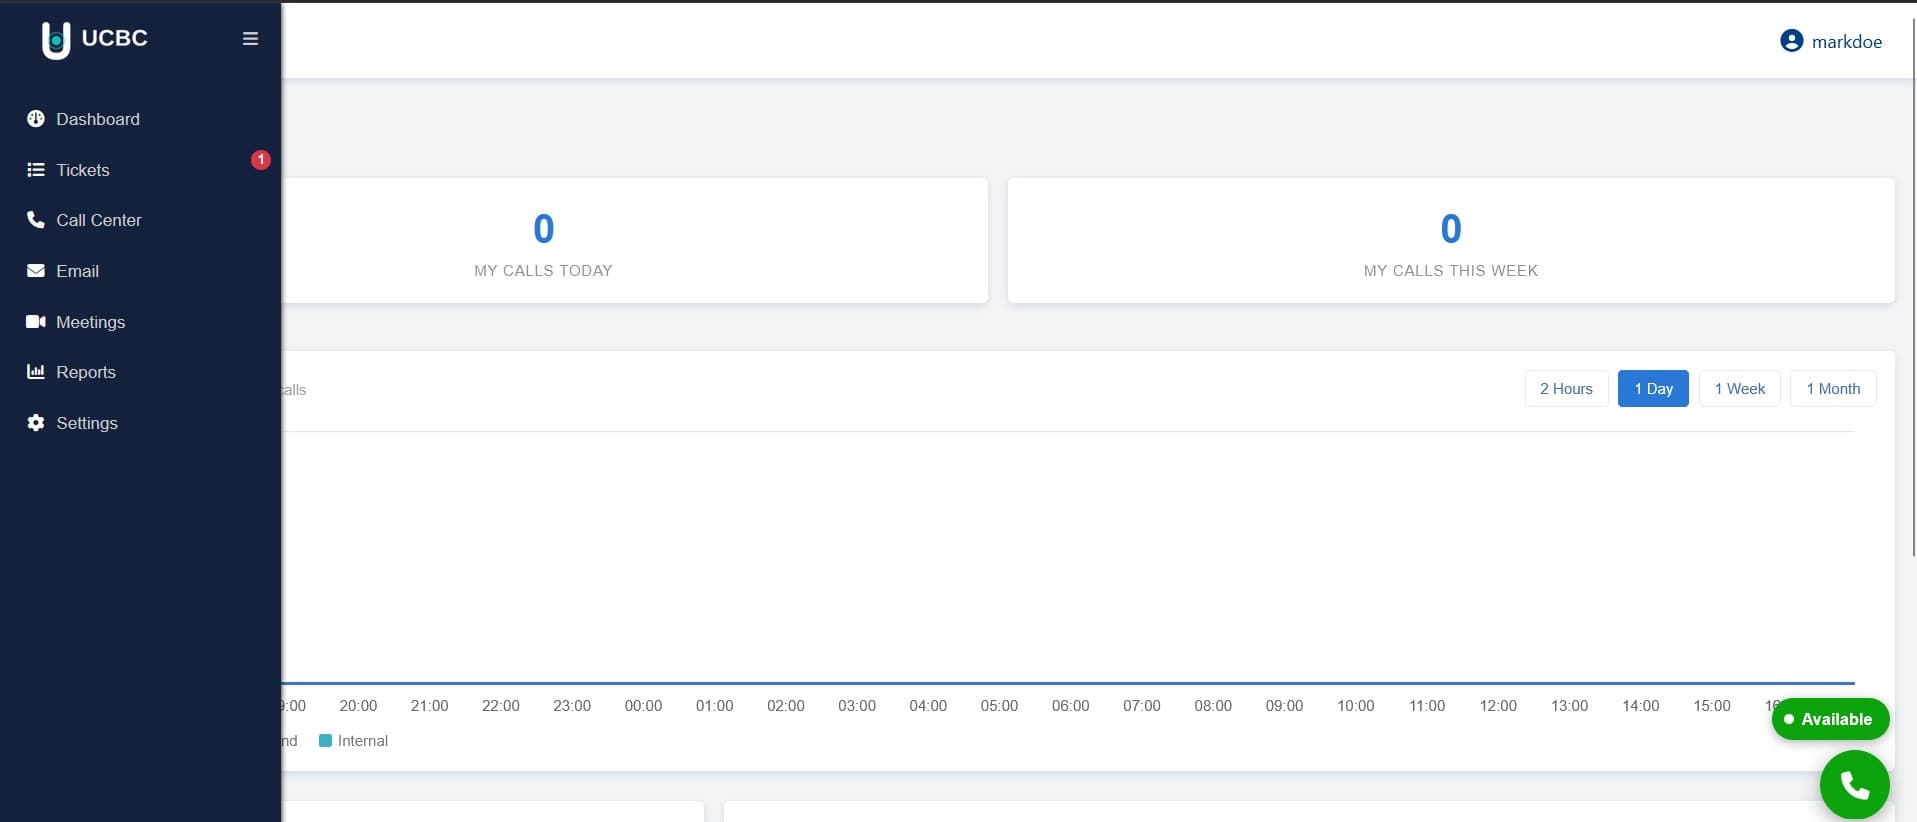Switch chart to 1 Week

tap(1740, 389)
